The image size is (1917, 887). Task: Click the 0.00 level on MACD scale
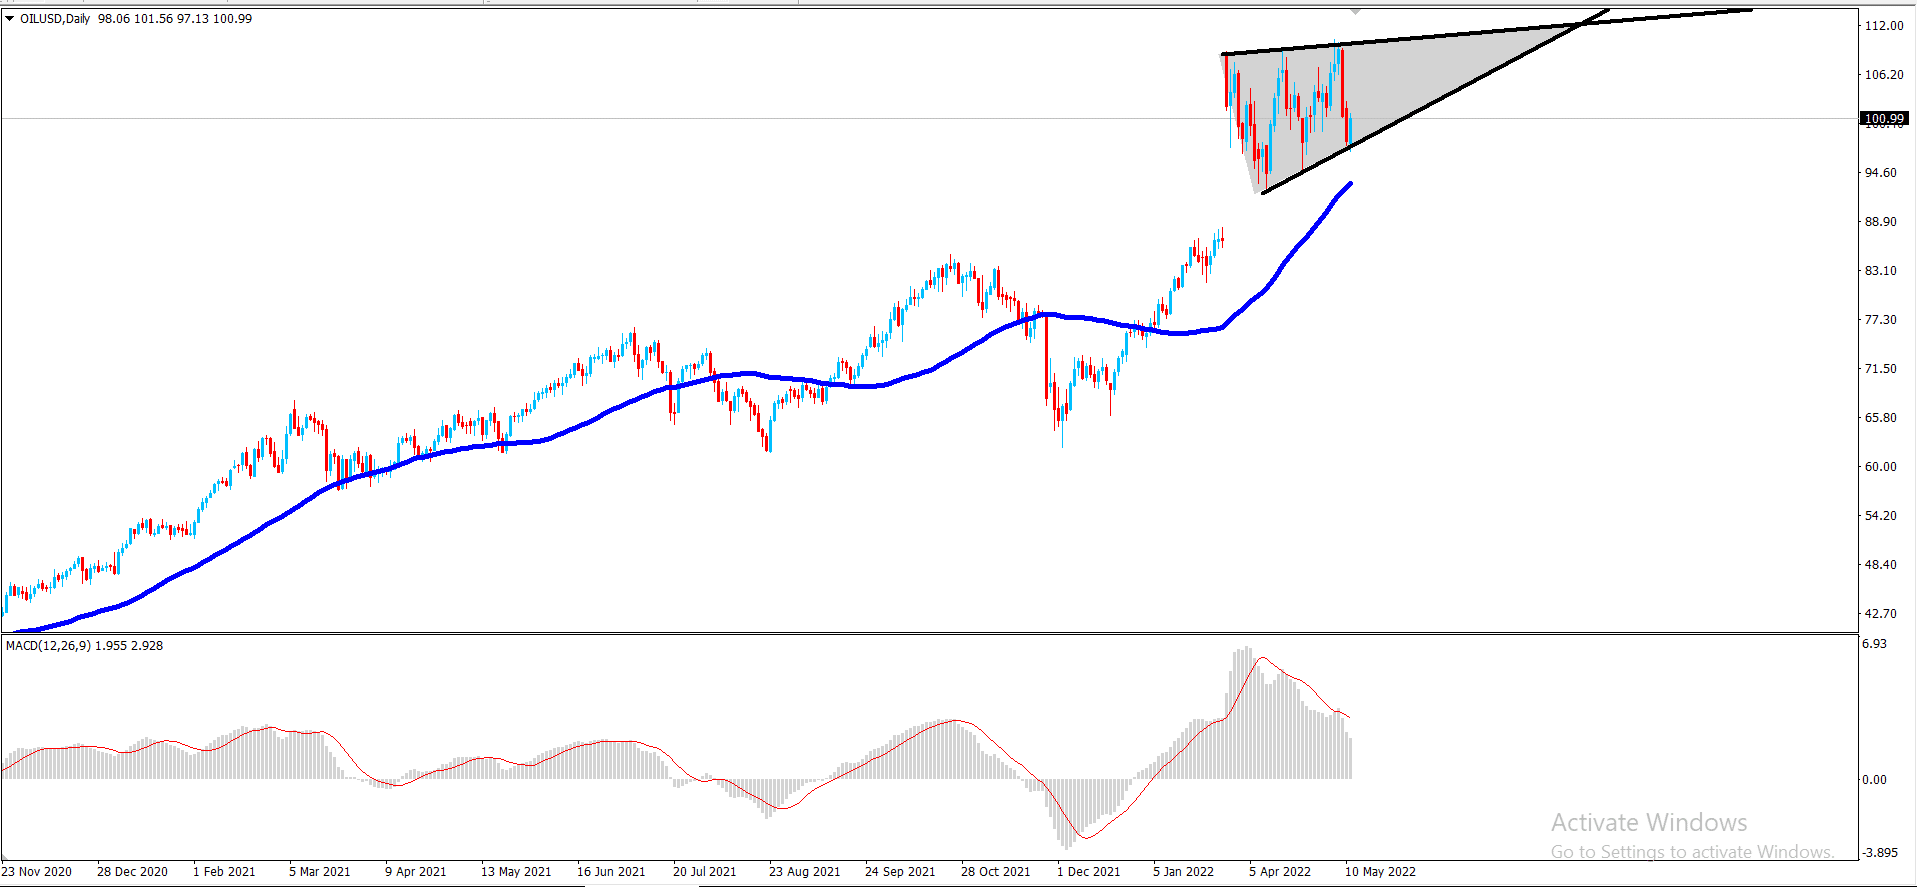[1874, 780]
